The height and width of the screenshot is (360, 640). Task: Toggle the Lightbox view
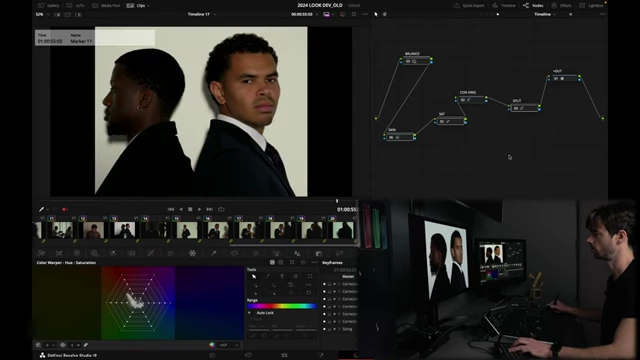pos(591,5)
